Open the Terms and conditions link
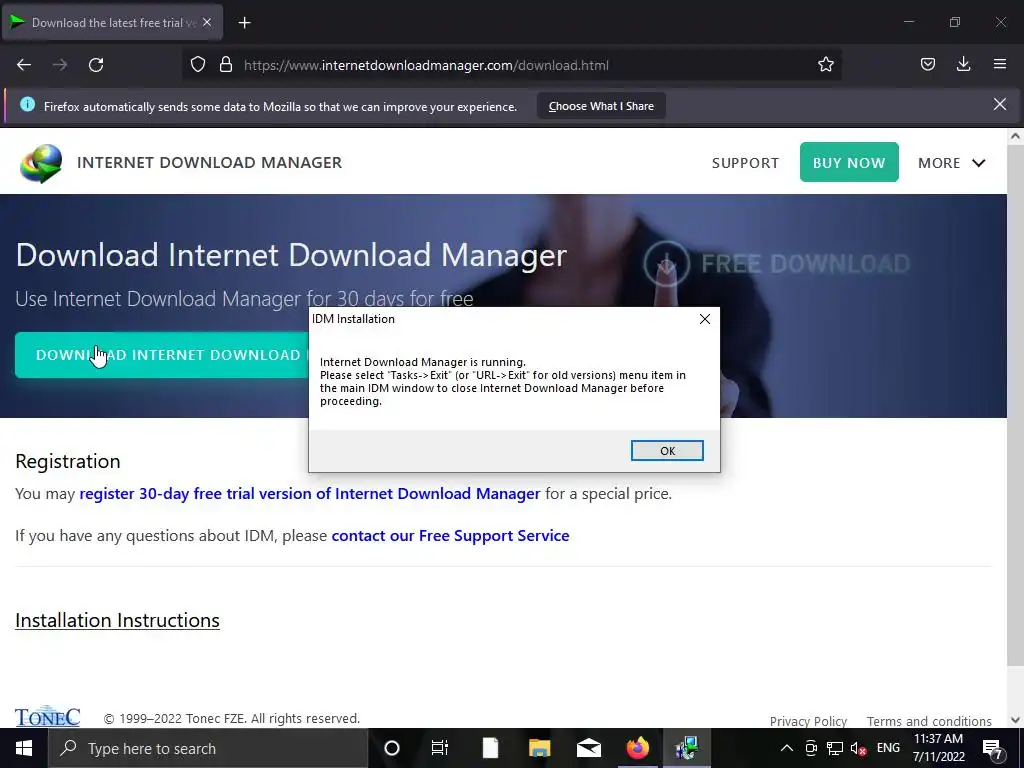 click(929, 721)
